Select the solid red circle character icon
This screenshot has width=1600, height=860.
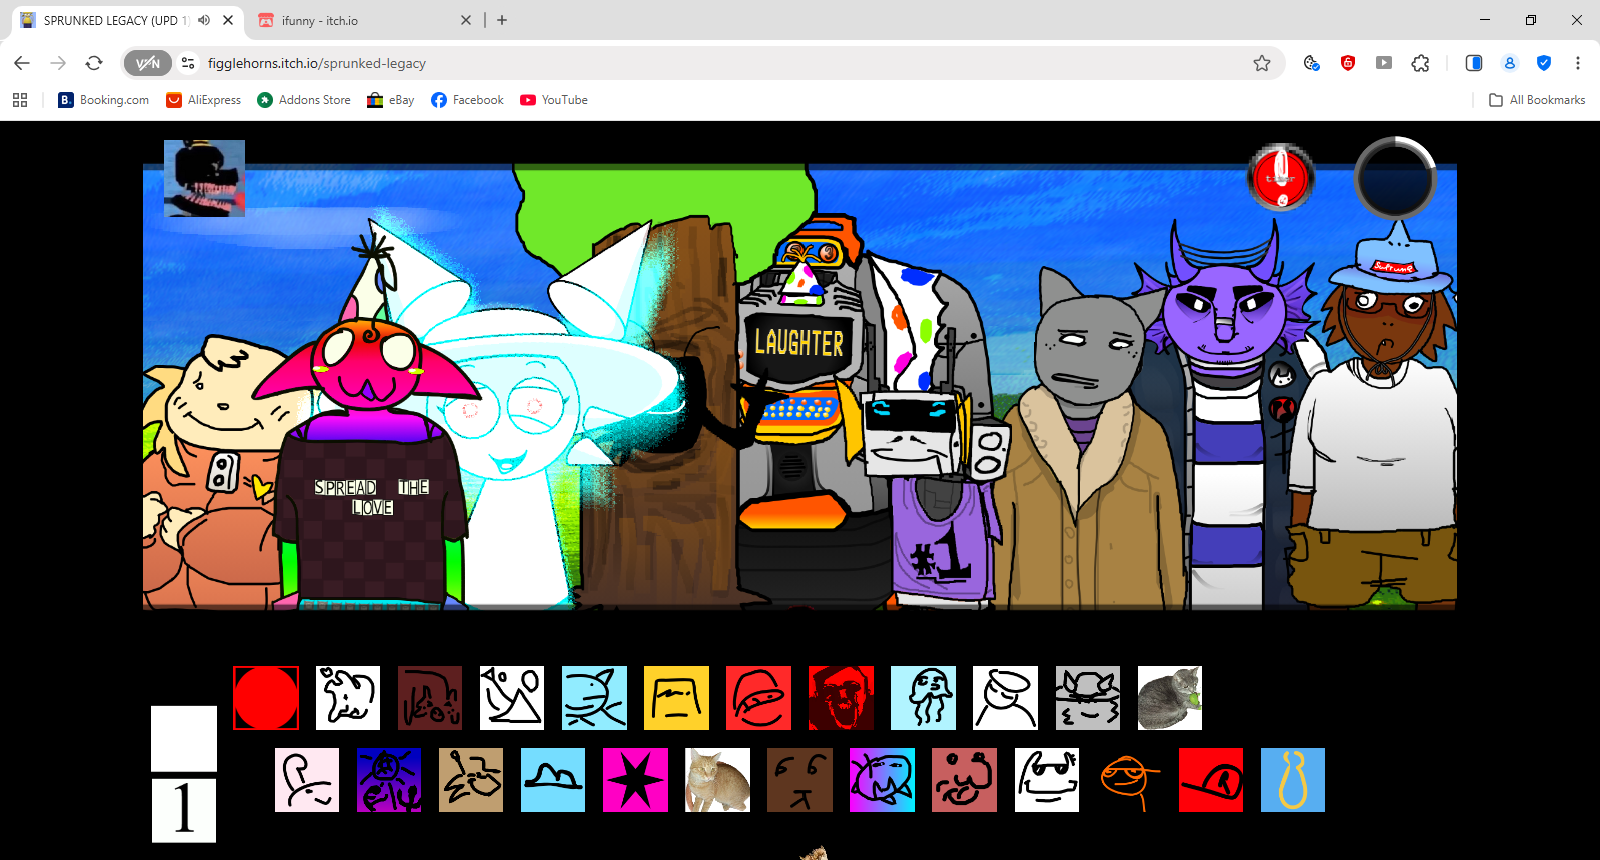coord(266,698)
